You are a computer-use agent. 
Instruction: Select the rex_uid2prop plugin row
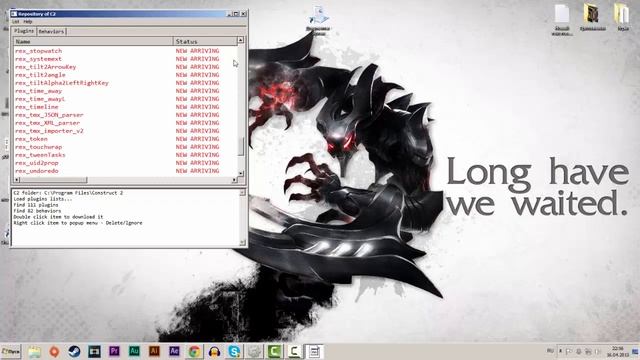(x=125, y=163)
